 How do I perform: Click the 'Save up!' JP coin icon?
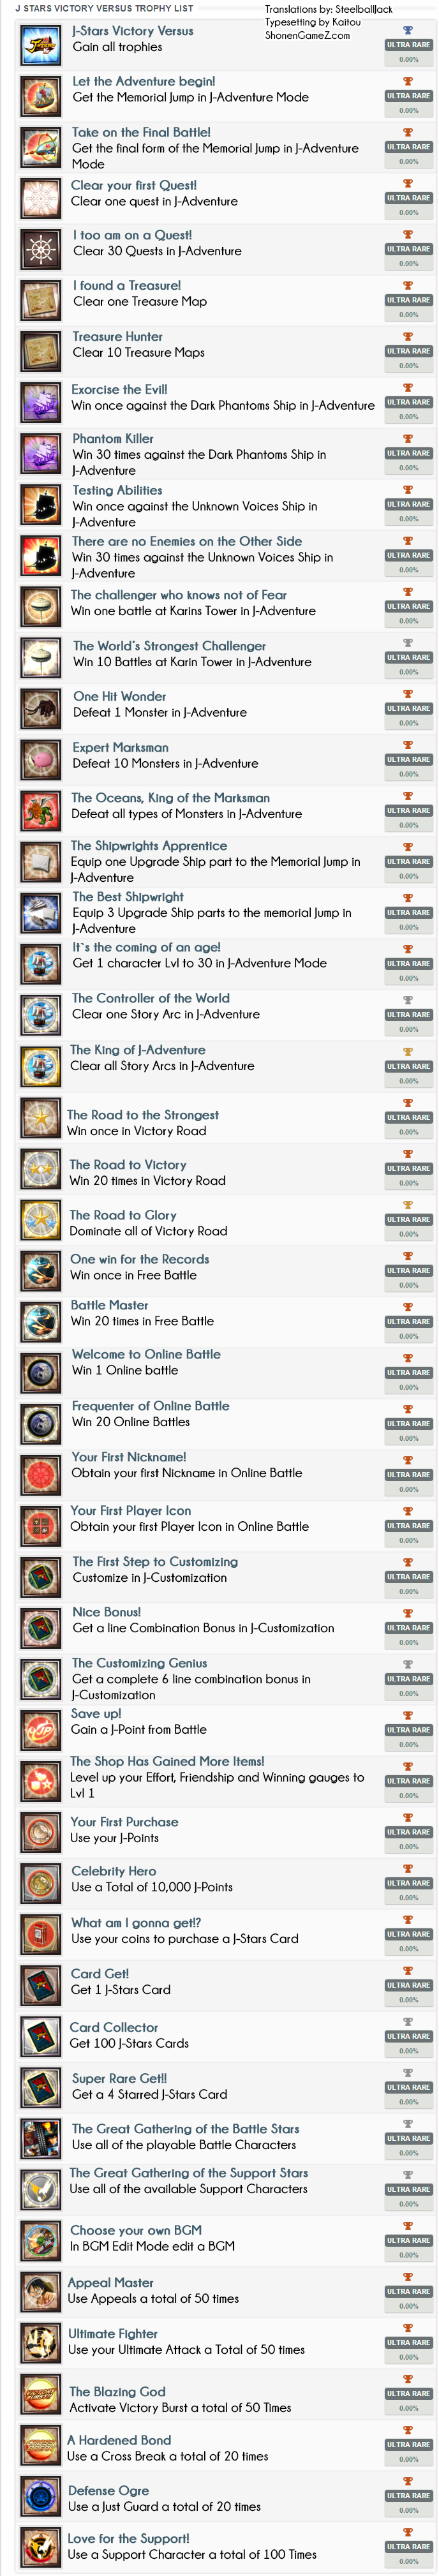pyautogui.click(x=41, y=1729)
